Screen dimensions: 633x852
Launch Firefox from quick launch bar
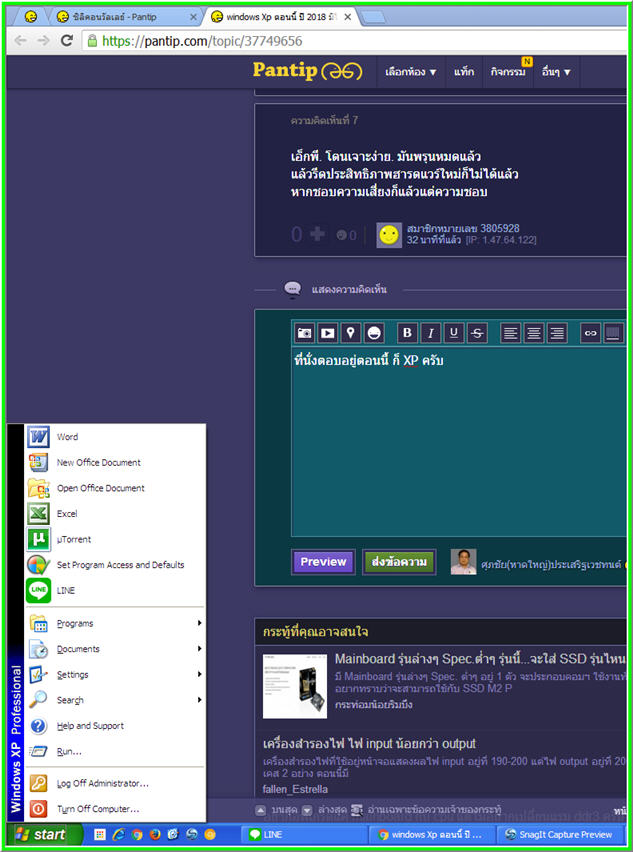point(155,835)
